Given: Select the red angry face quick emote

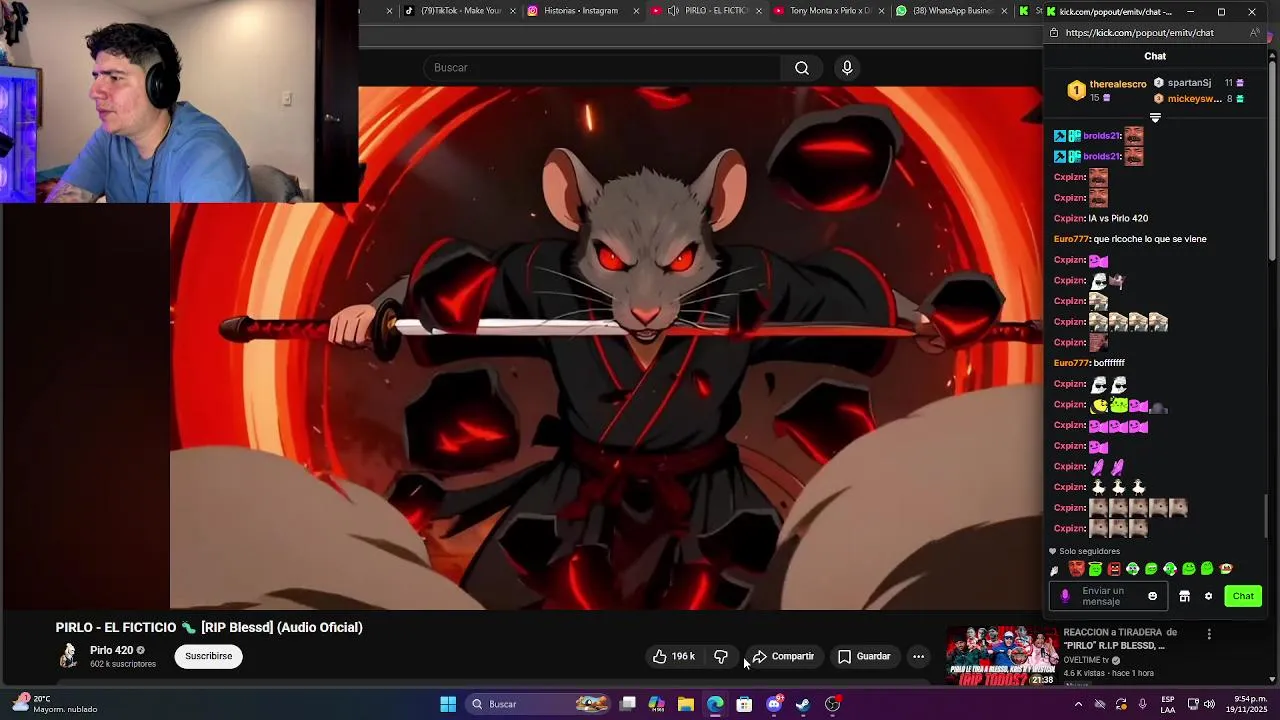Looking at the screenshot, I should click(x=1115, y=569).
